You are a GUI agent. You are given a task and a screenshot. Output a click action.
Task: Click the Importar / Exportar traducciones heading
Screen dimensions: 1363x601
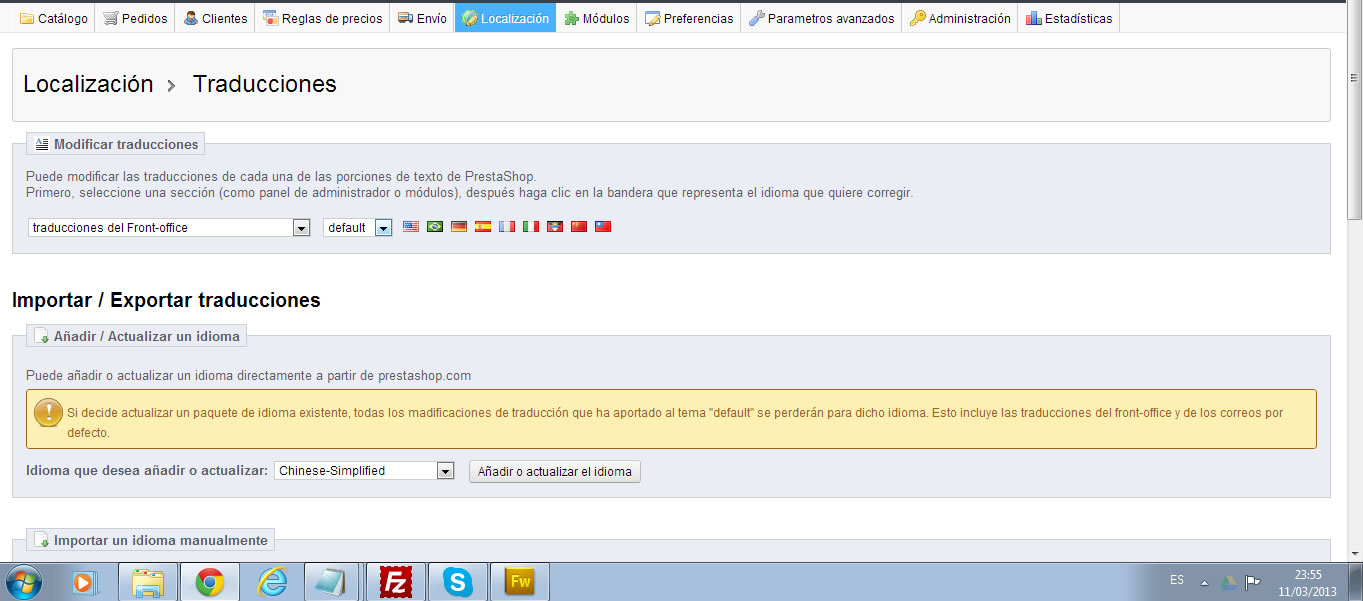pyautogui.click(x=166, y=300)
